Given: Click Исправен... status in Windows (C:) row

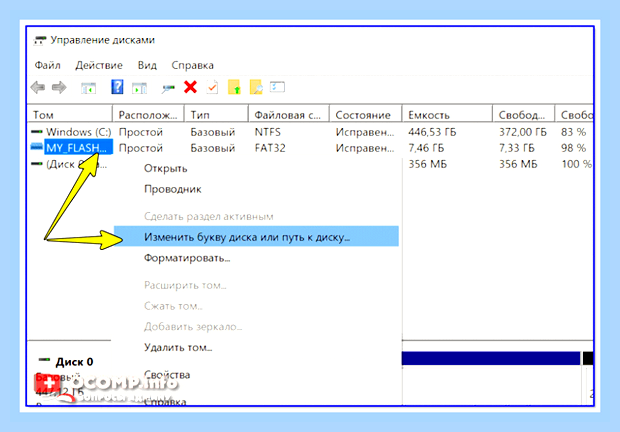Looking at the screenshot, I should tap(365, 132).
